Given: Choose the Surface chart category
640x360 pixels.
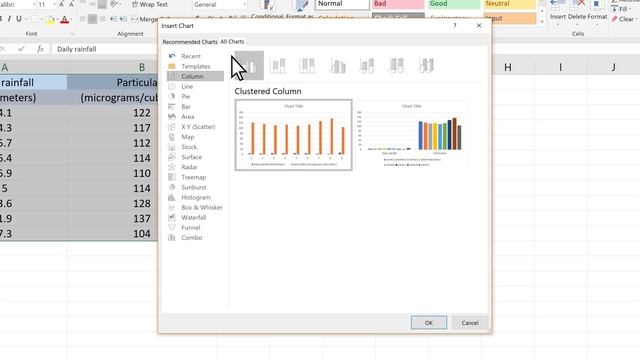Looking at the screenshot, I should (195, 157).
